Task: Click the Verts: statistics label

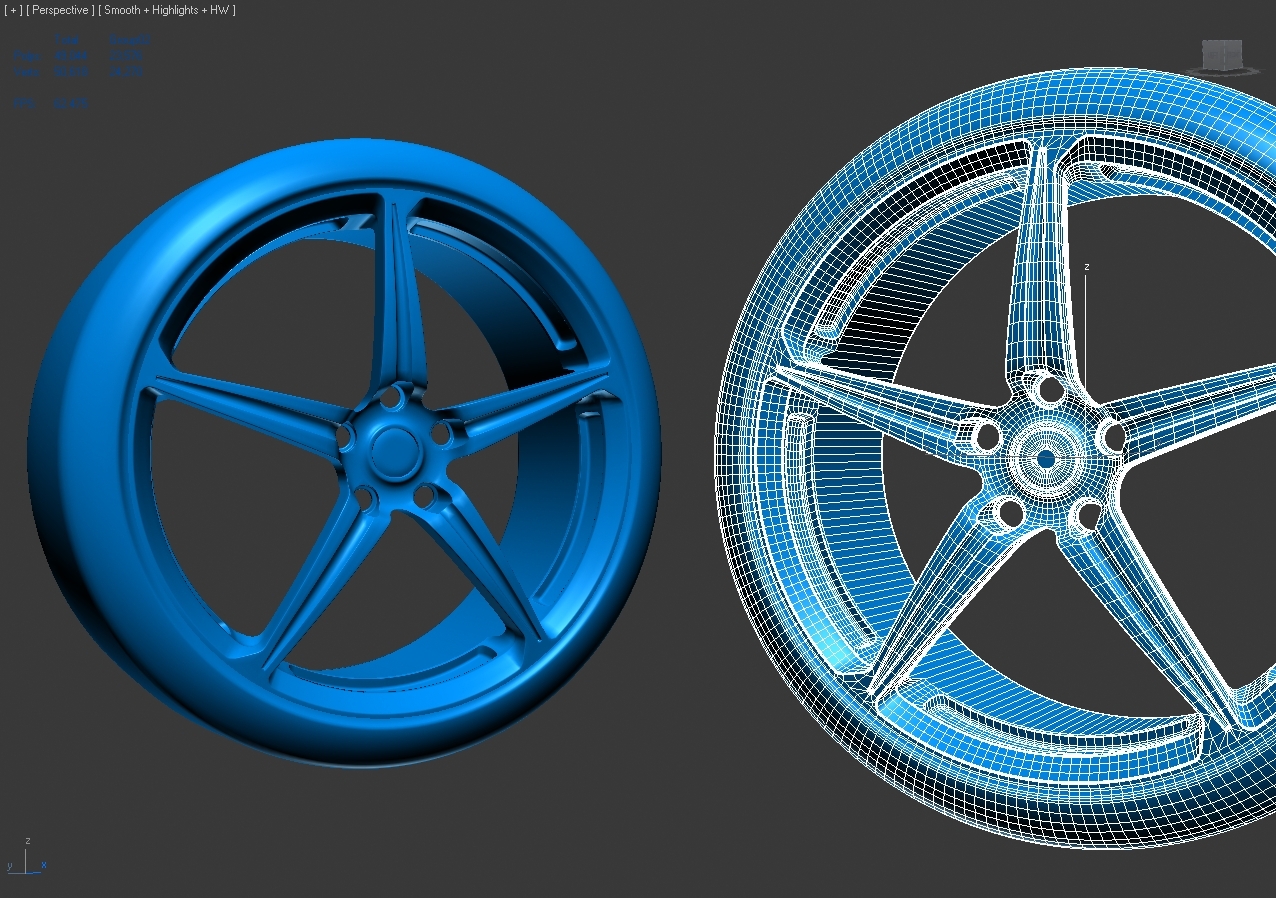Action: point(27,72)
